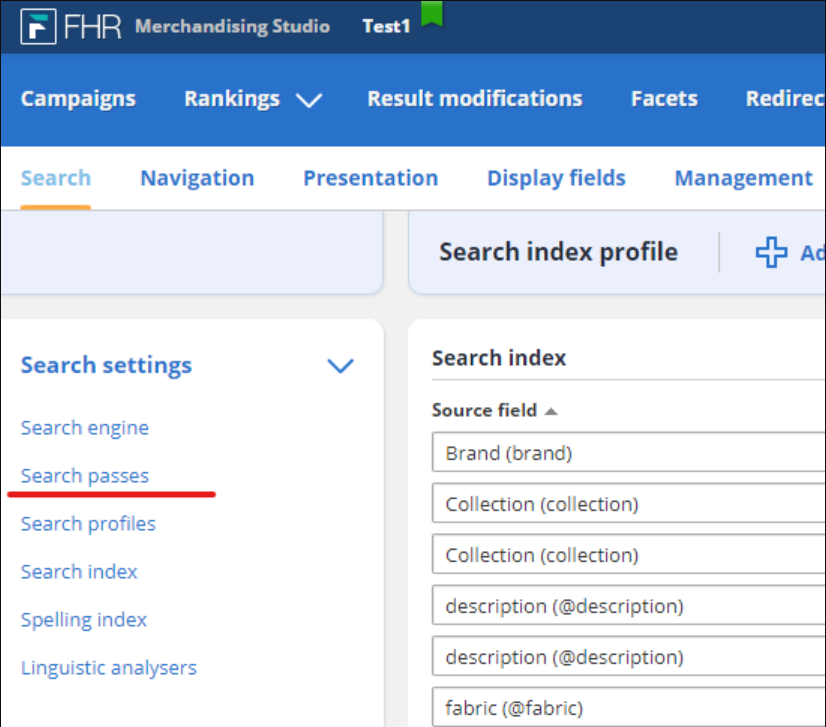The width and height of the screenshot is (826, 727).
Task: Open the Search passes link
Action: (x=85, y=476)
